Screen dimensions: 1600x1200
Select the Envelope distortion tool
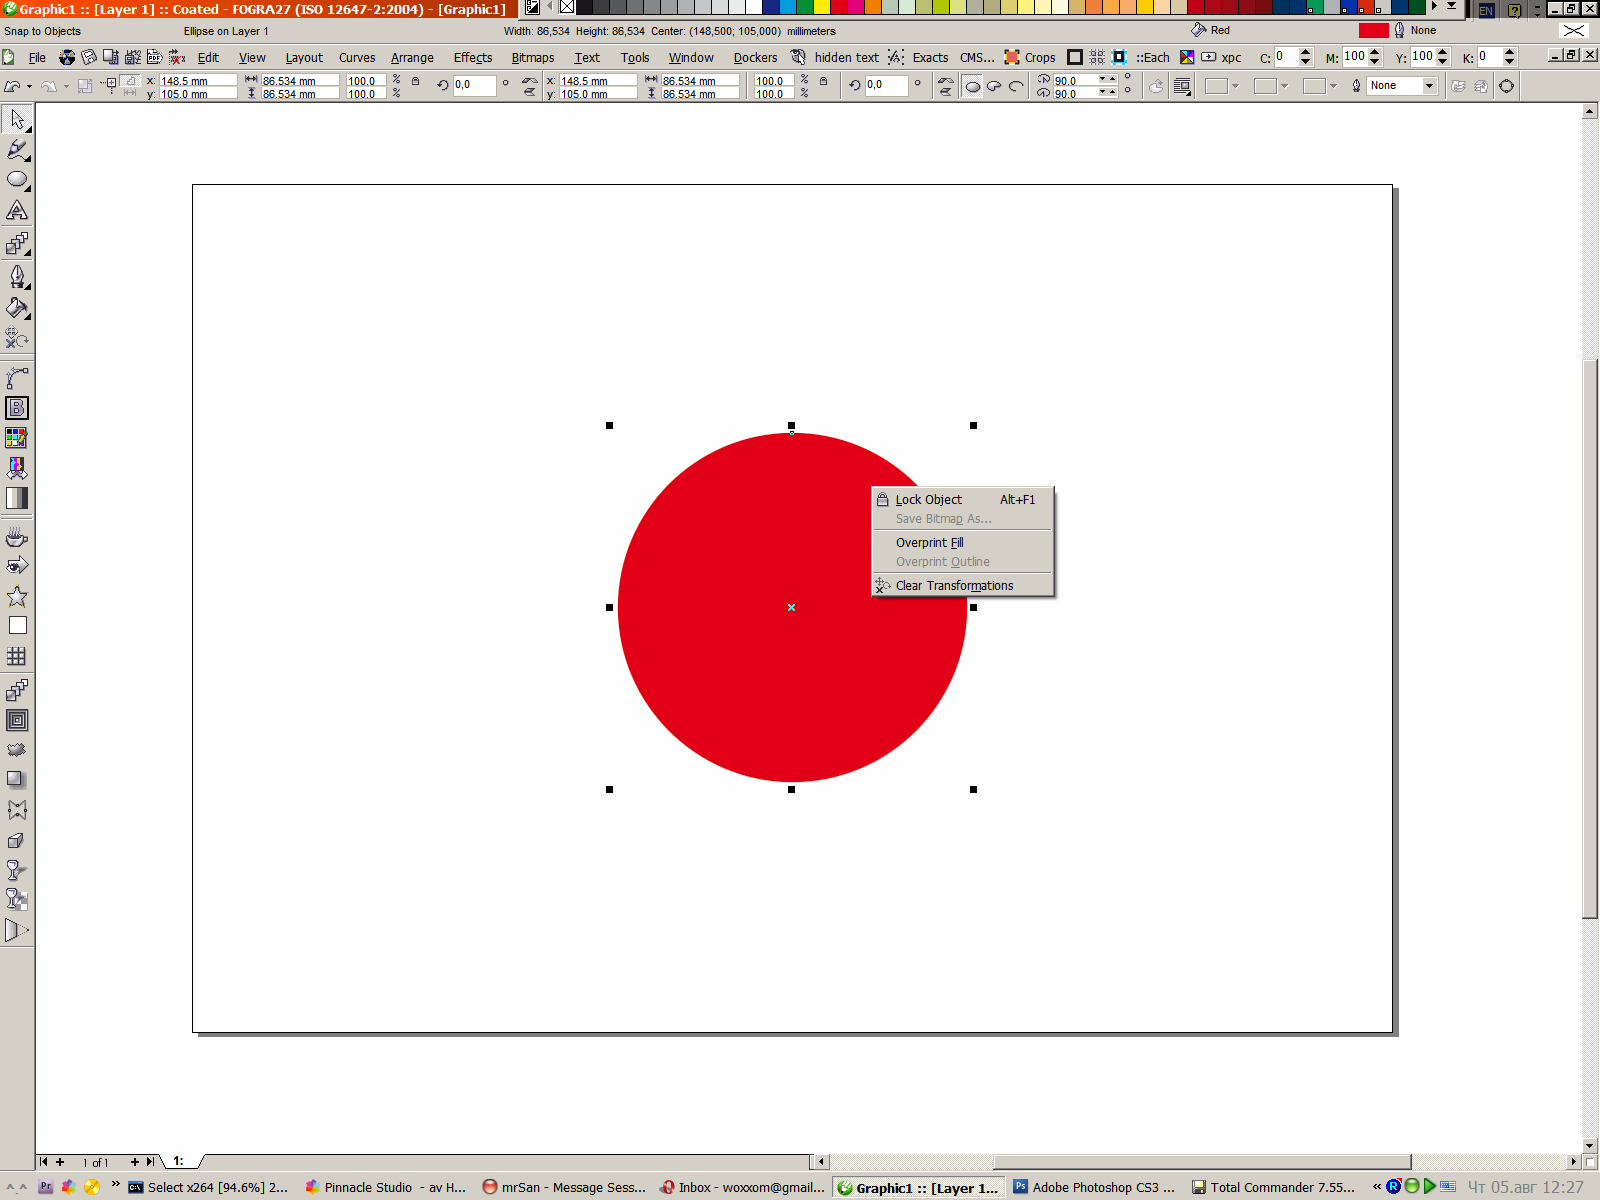[x=17, y=810]
